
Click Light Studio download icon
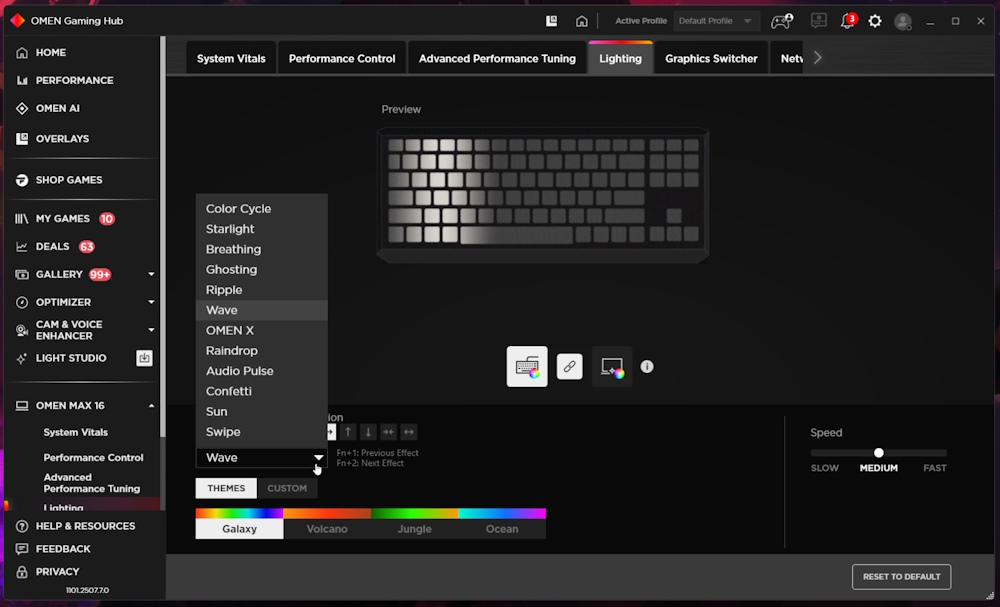144,358
